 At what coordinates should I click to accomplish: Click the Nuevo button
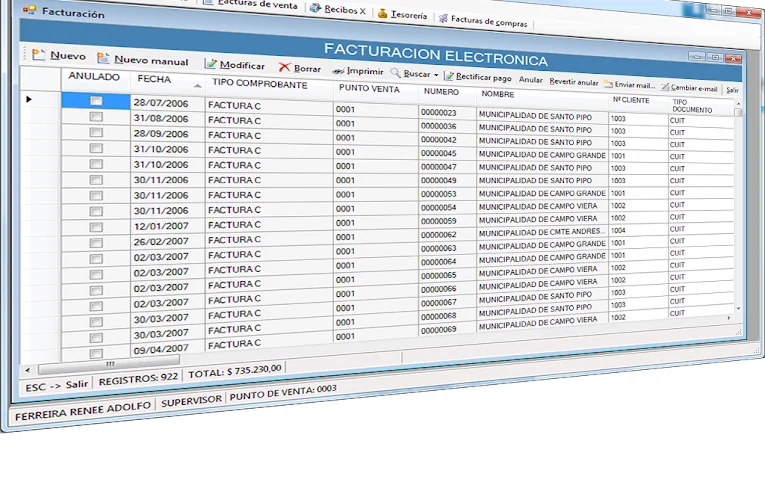tap(59, 55)
